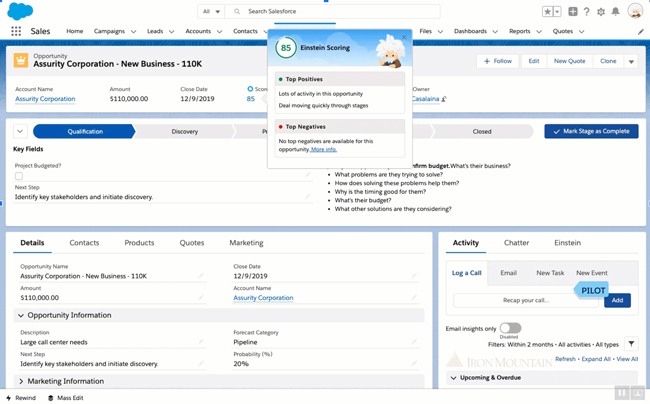Click the activity filter funnel icon

coord(630,344)
